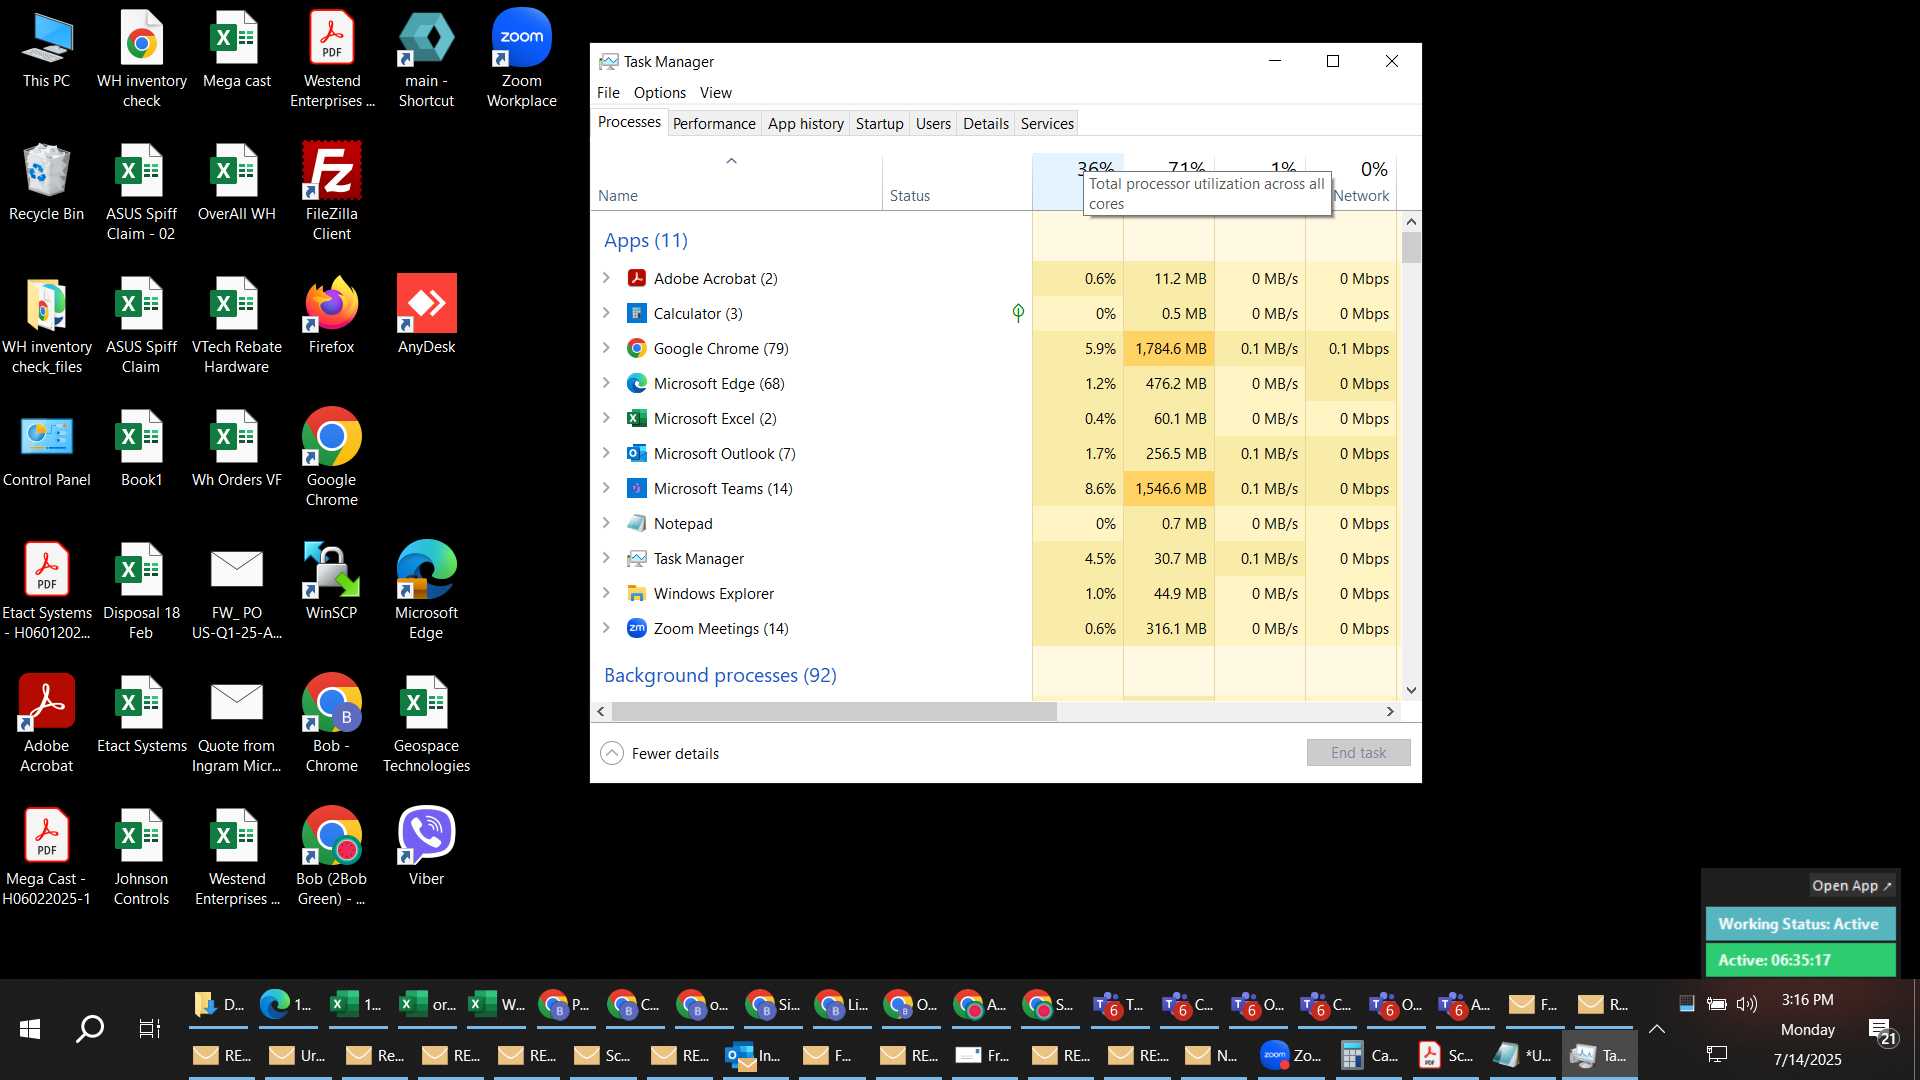The image size is (1920, 1080).
Task: Open the Options menu in Task Manager
Action: click(660, 92)
